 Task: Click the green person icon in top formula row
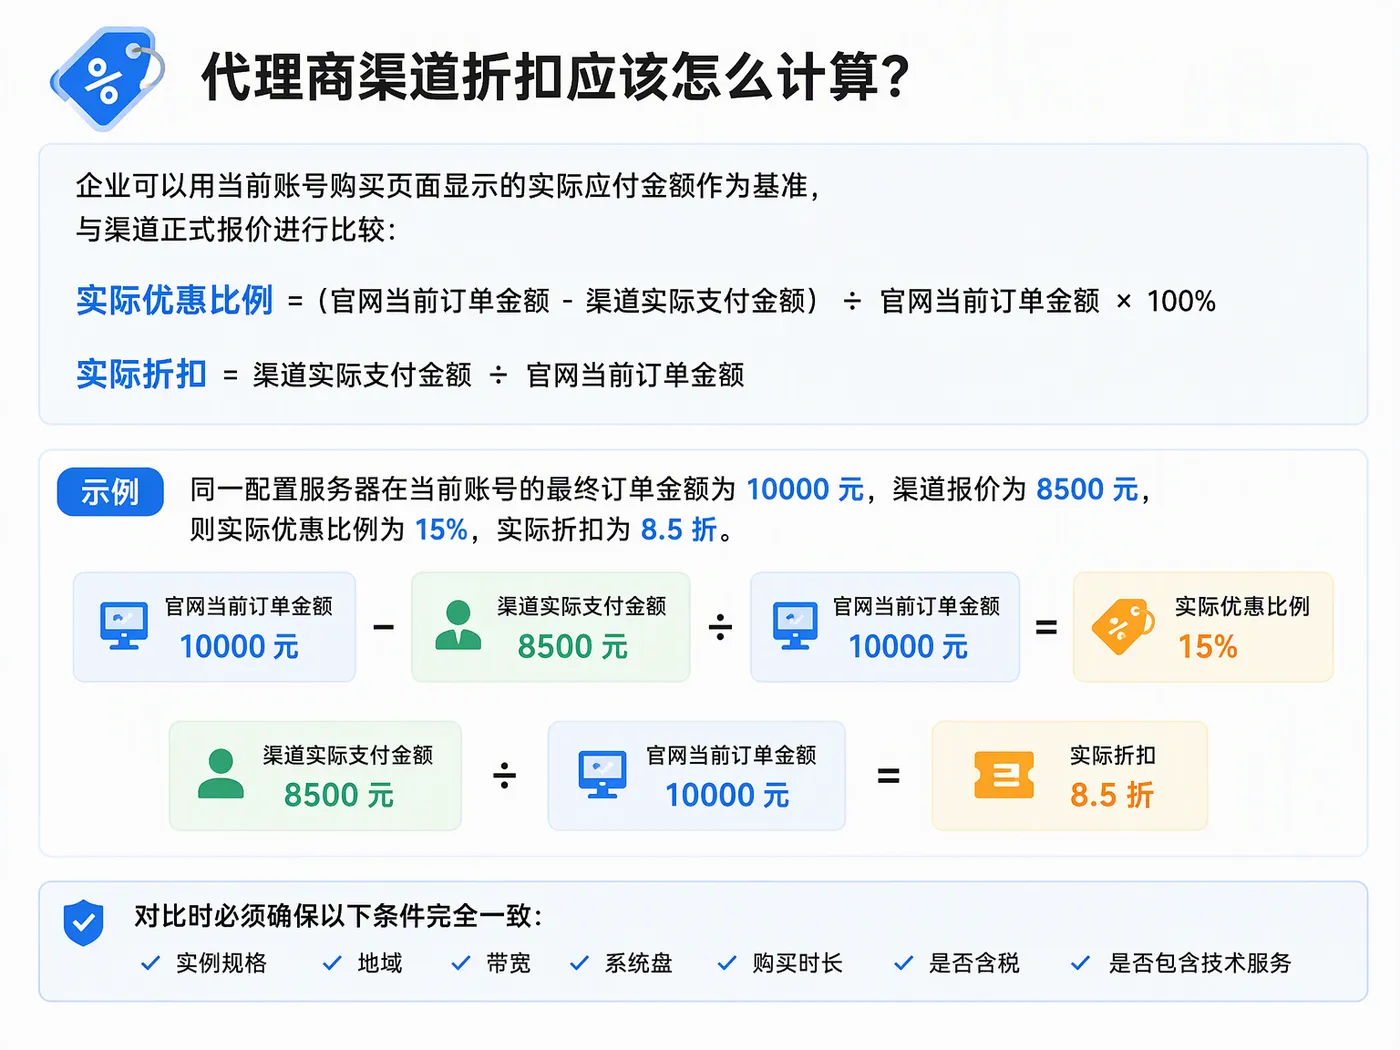point(458,626)
